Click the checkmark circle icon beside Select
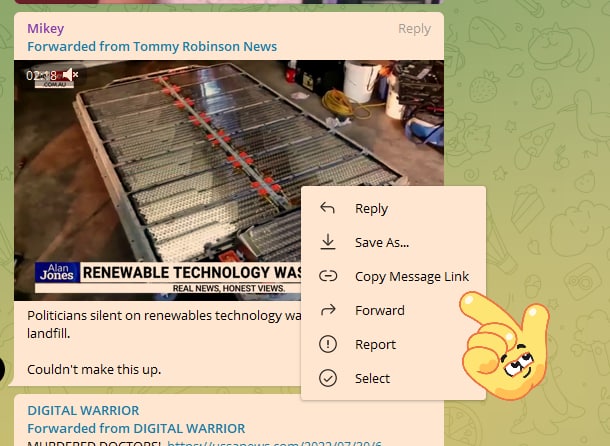This screenshot has width=610, height=446. [x=327, y=378]
